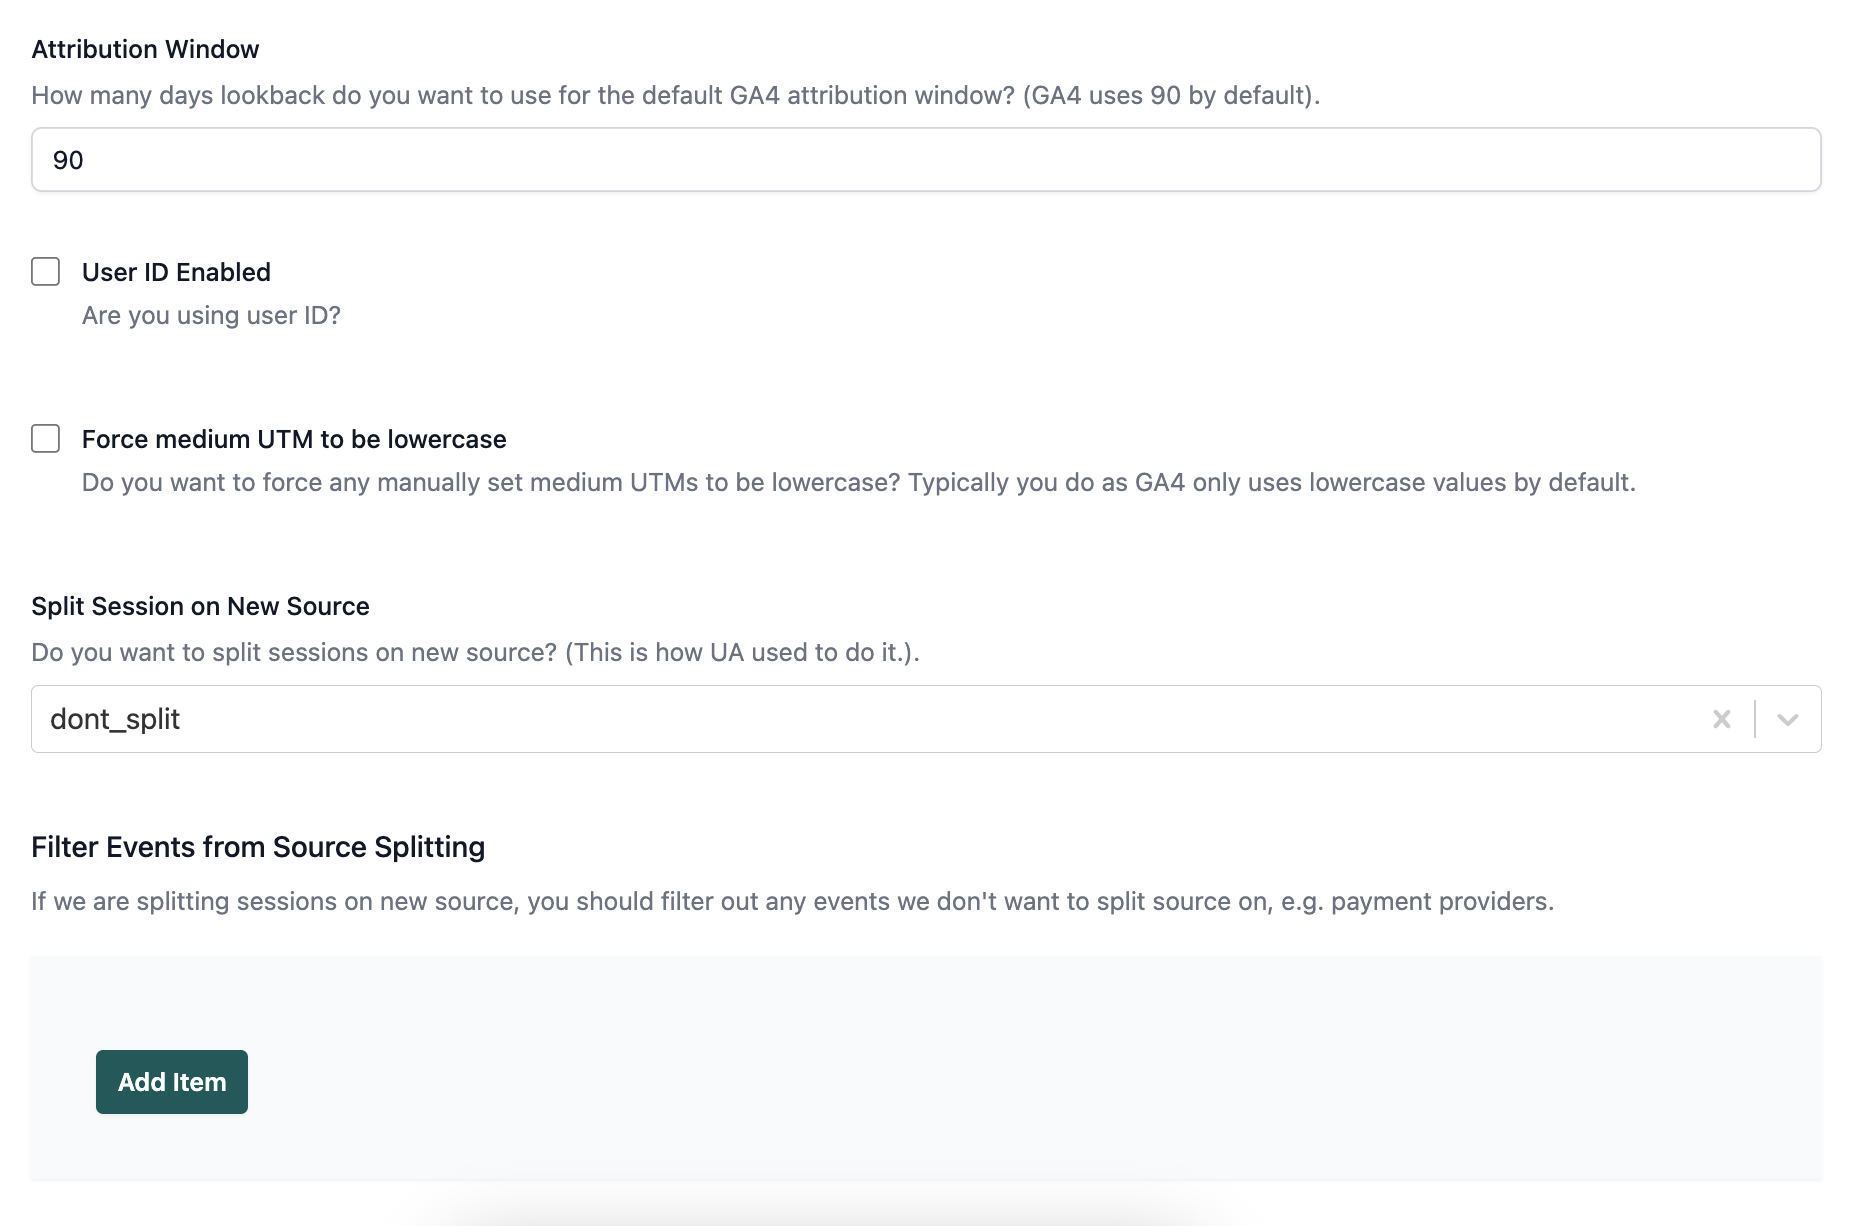The width and height of the screenshot is (1866, 1226).
Task: Click the split sessions UA description text
Action: click(x=475, y=652)
